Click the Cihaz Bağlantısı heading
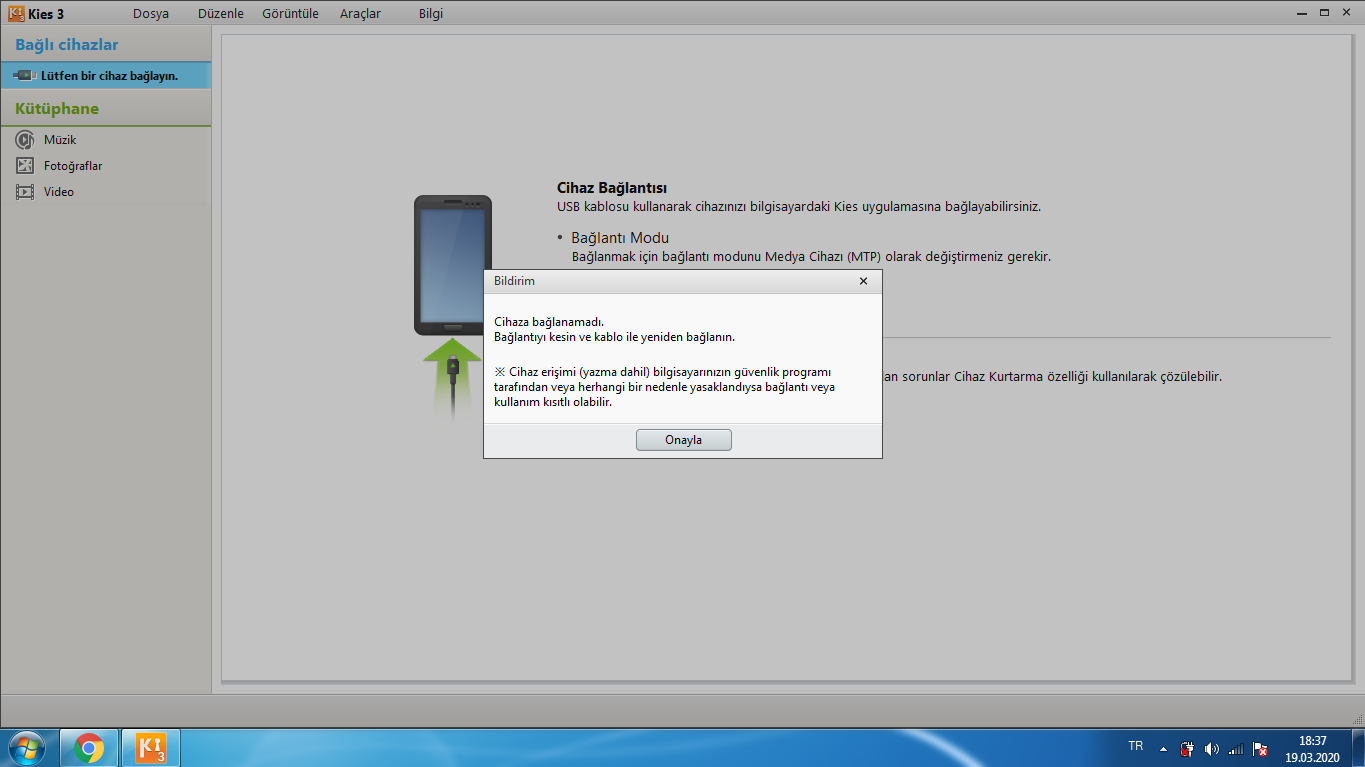Image resolution: width=1365 pixels, height=767 pixels. click(612, 188)
